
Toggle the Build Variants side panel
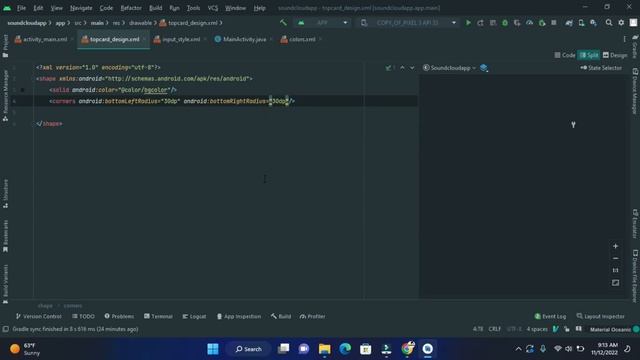click(5, 284)
